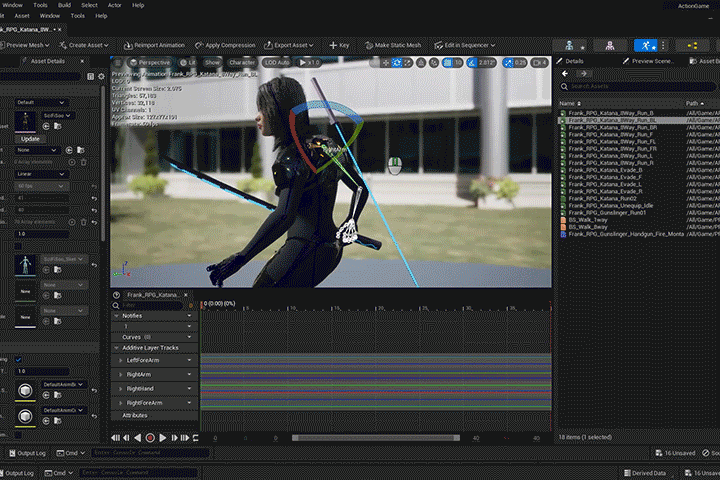
Task: Open the Asset menu
Action: click(x=22, y=16)
